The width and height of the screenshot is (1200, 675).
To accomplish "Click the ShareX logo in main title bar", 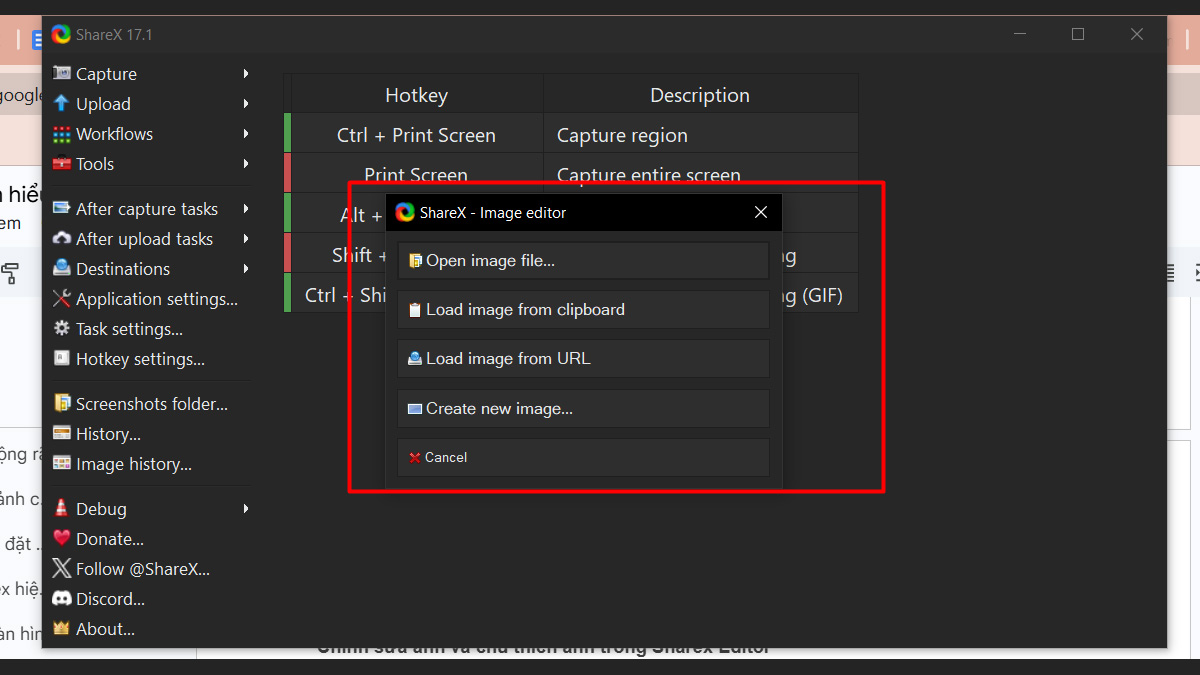I will click(61, 34).
